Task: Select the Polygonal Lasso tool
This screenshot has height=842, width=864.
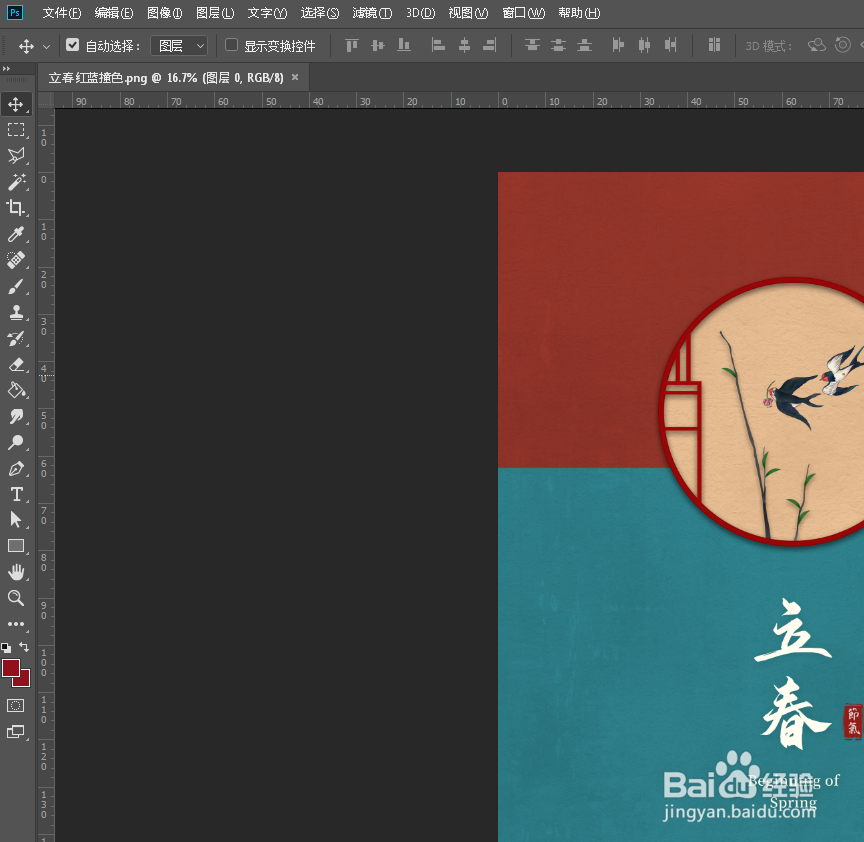Action: click(x=16, y=156)
